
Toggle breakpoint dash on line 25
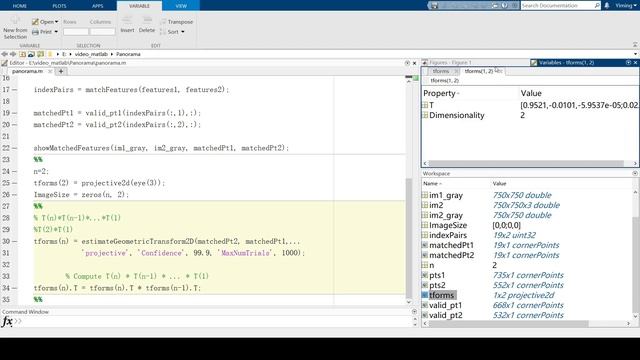pyautogui.click(x=14, y=183)
